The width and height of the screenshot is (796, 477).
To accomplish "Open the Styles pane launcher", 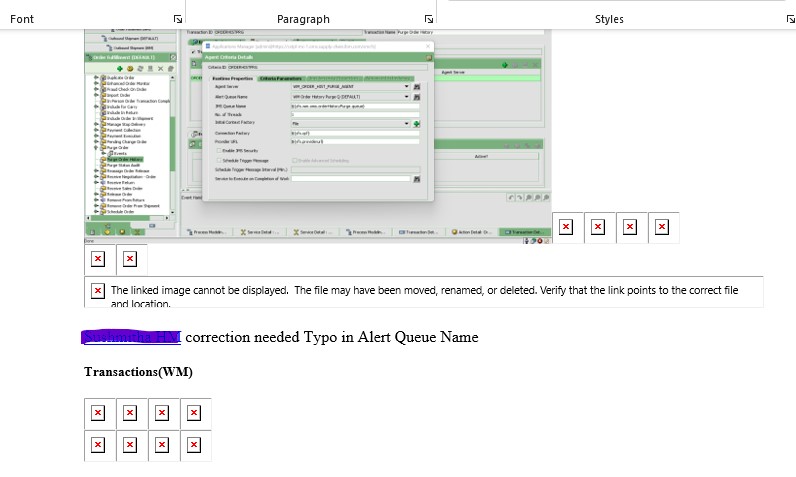I will [x=790, y=19].
